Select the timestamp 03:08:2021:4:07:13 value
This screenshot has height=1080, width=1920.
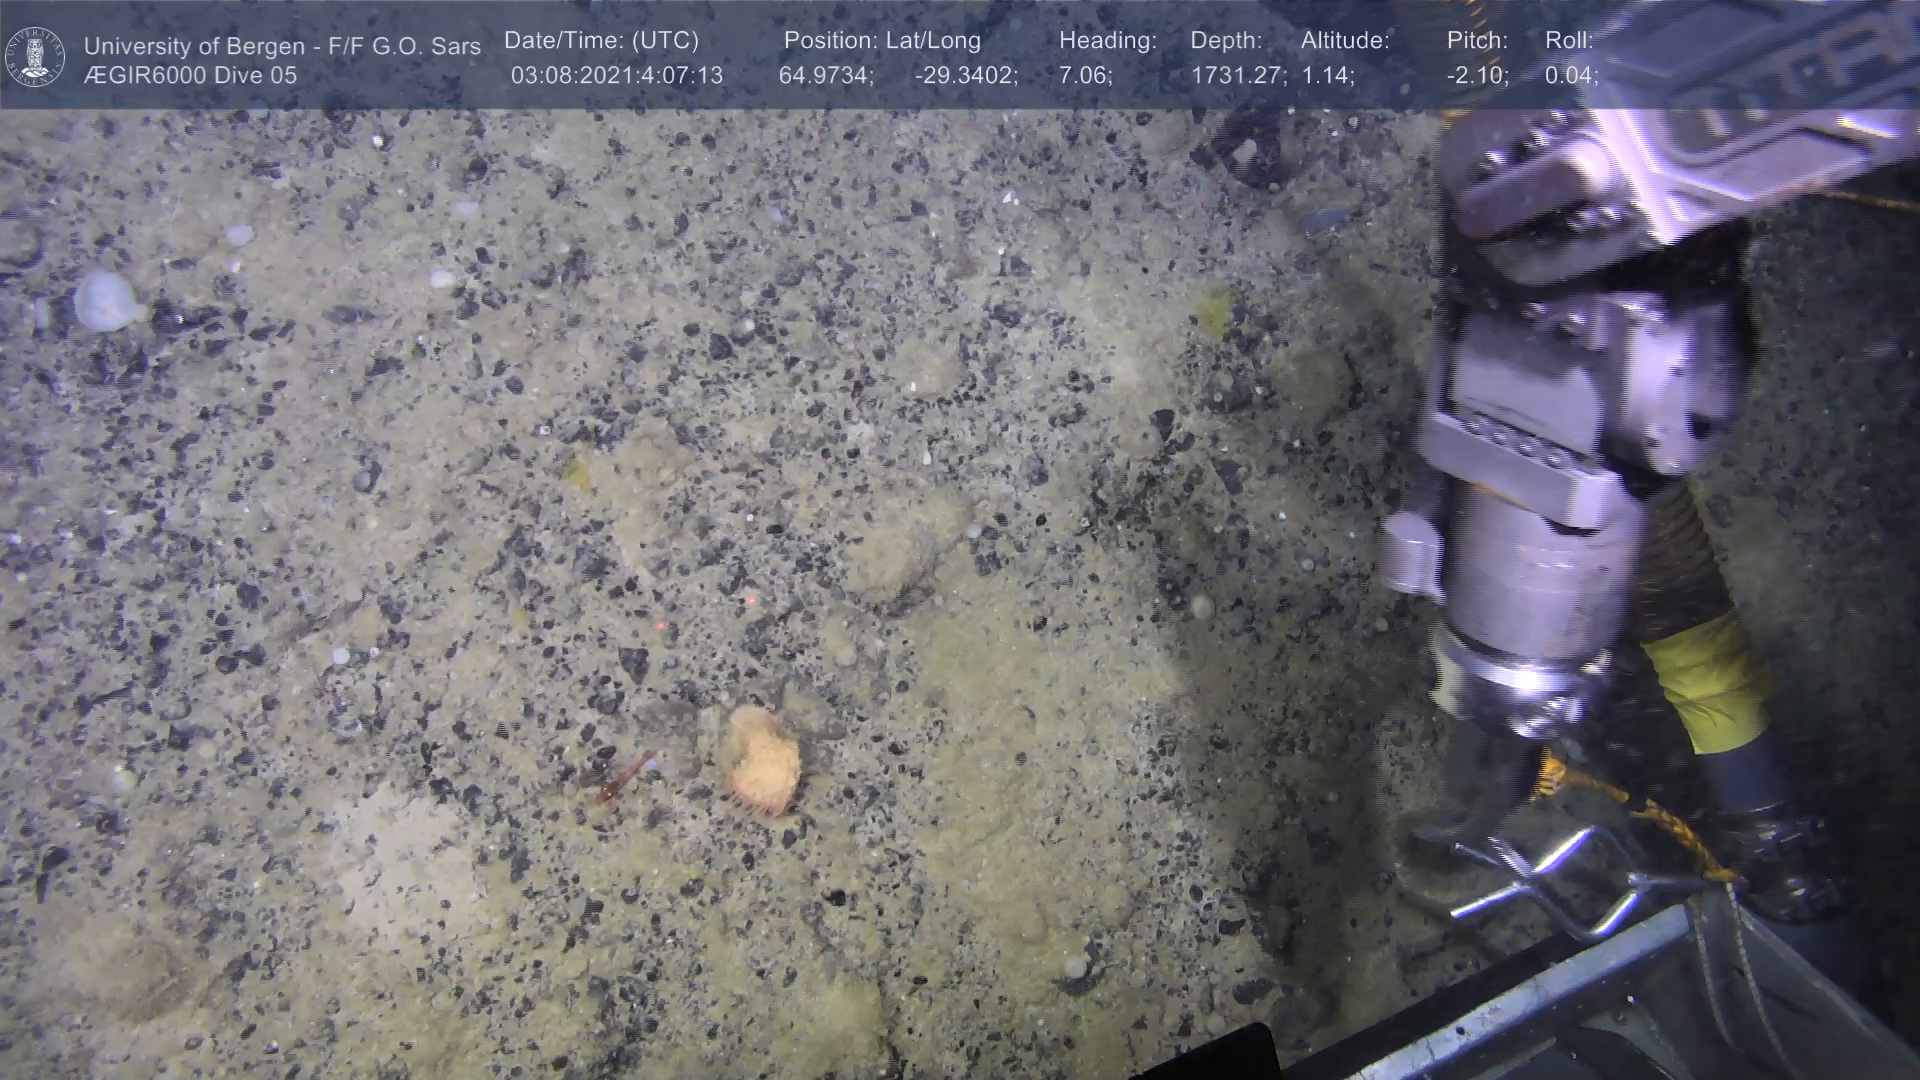(x=616, y=76)
